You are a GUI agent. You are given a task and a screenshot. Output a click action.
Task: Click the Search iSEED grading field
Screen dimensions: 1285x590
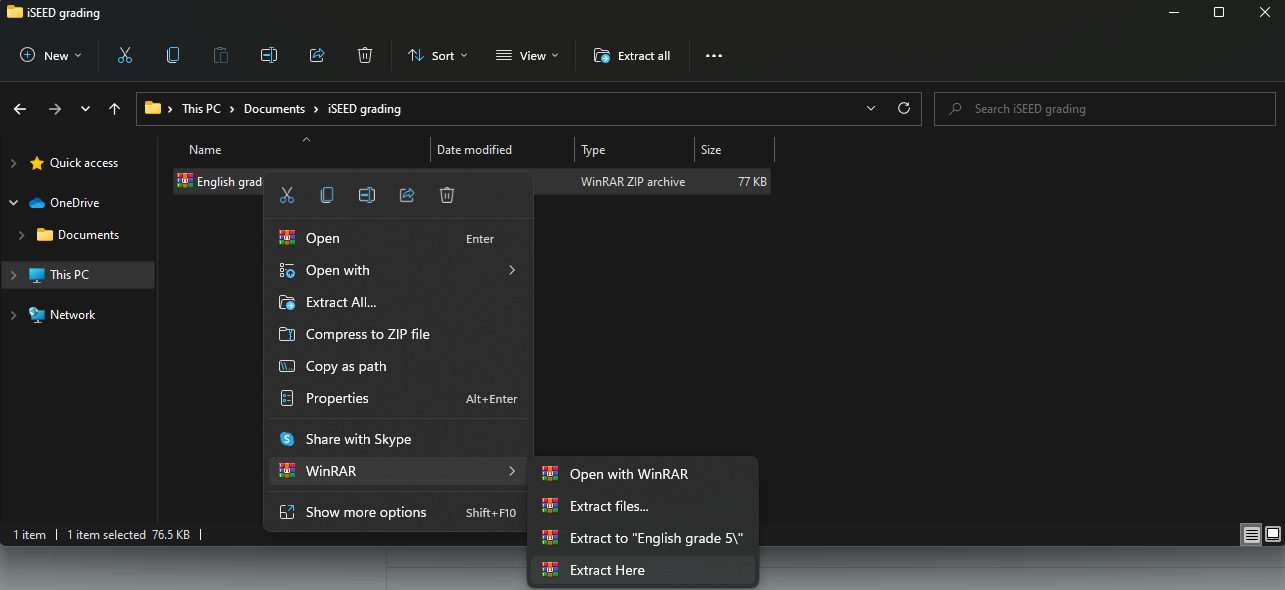click(1104, 109)
